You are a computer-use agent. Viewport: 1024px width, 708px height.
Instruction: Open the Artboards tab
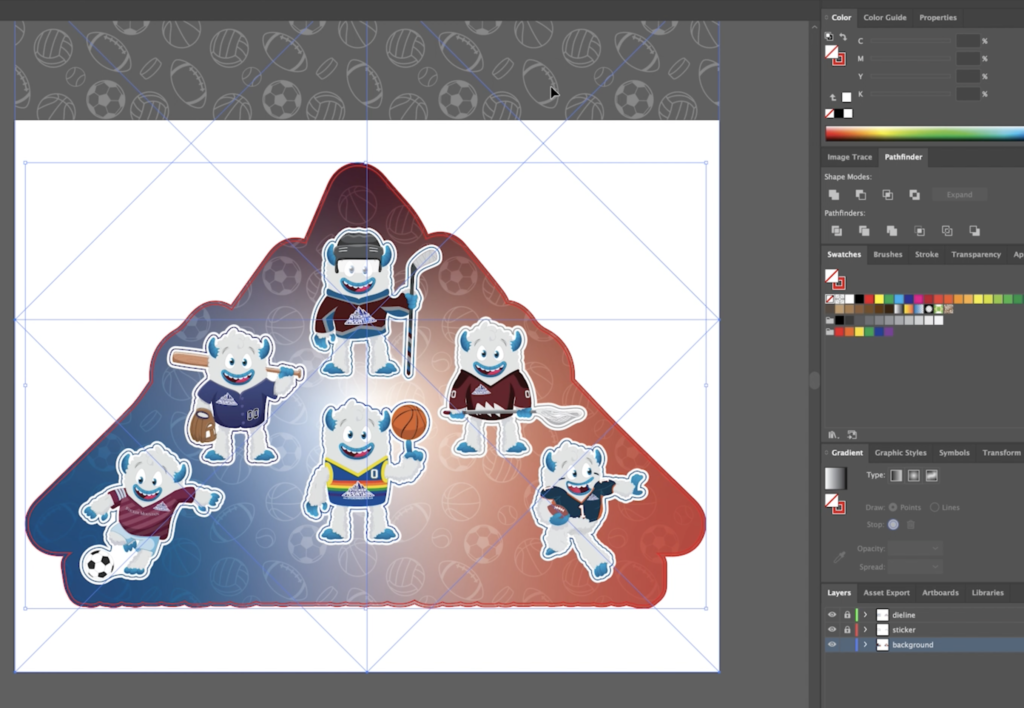940,593
